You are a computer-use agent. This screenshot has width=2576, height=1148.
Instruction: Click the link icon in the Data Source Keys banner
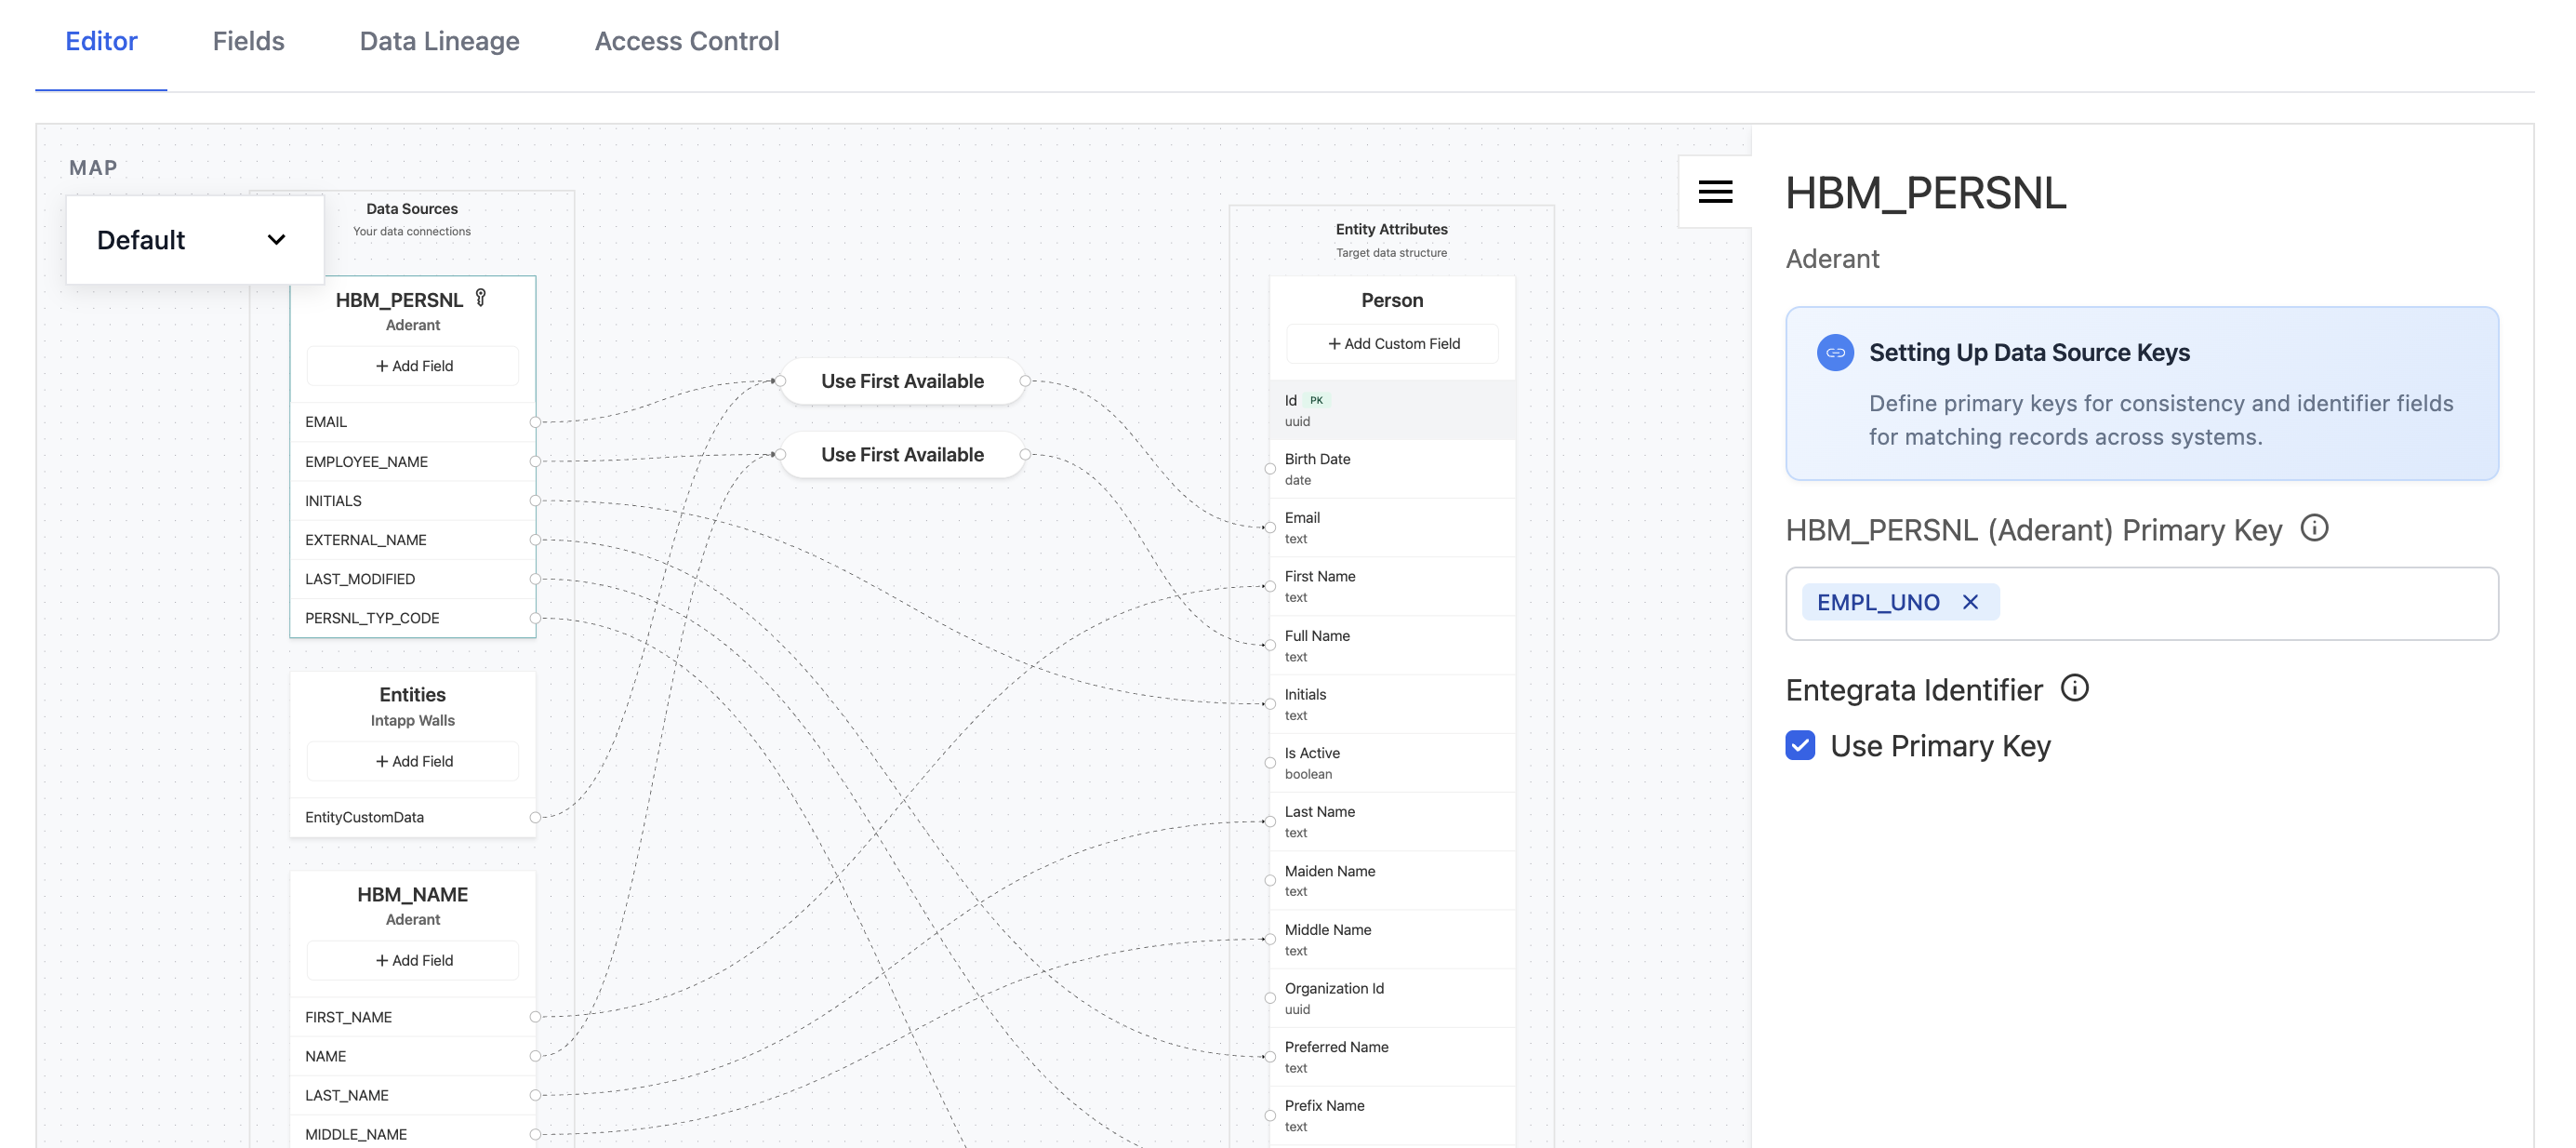(1836, 352)
